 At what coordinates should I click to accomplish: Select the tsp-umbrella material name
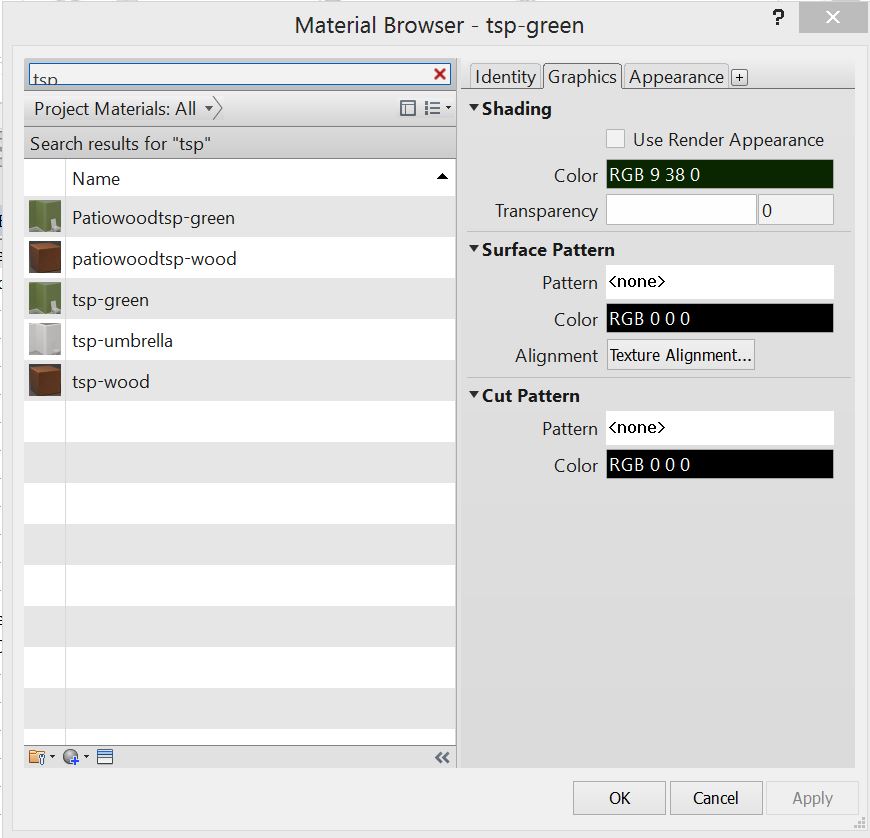coord(122,340)
